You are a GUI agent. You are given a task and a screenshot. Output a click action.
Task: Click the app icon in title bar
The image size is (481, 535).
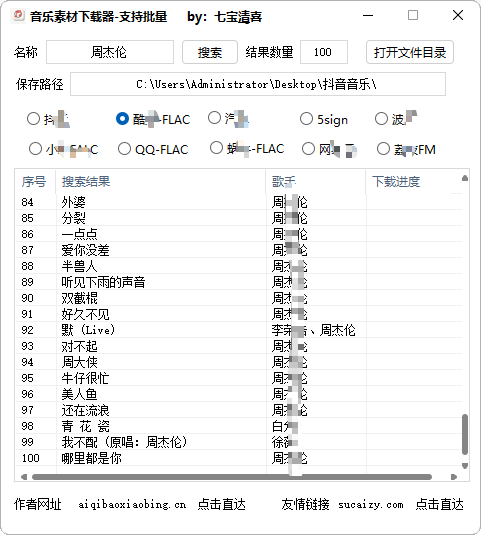[18, 16]
